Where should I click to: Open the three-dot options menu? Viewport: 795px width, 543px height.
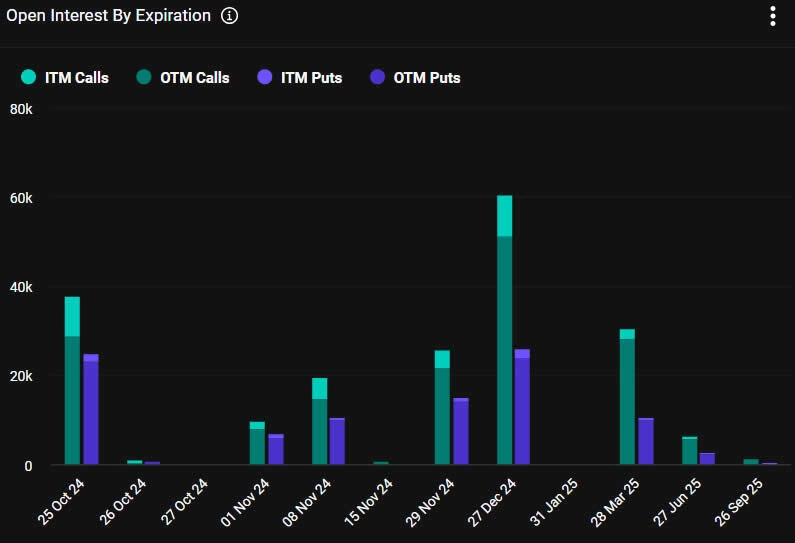coord(773,16)
